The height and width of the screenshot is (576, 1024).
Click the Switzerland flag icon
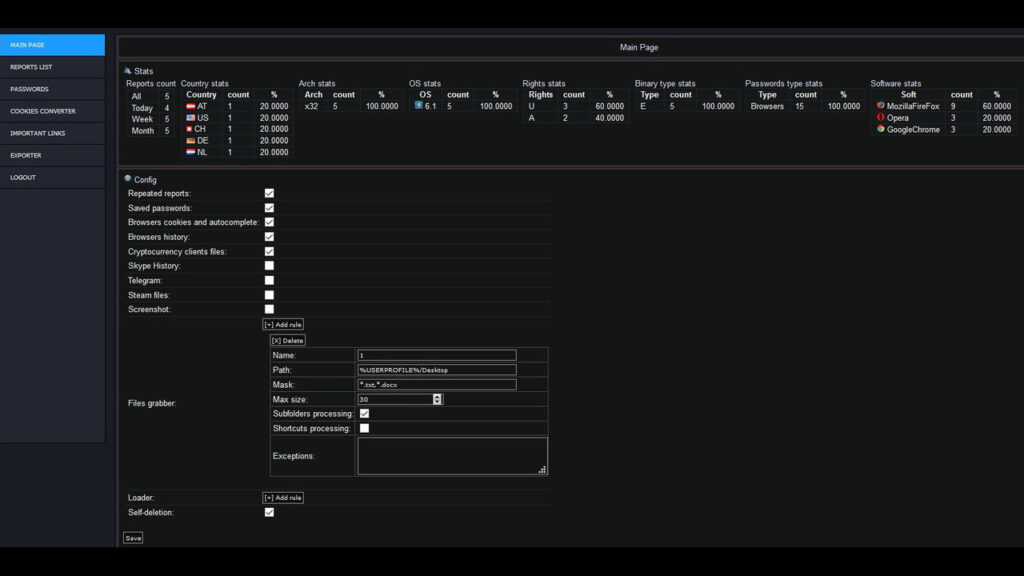(189, 129)
